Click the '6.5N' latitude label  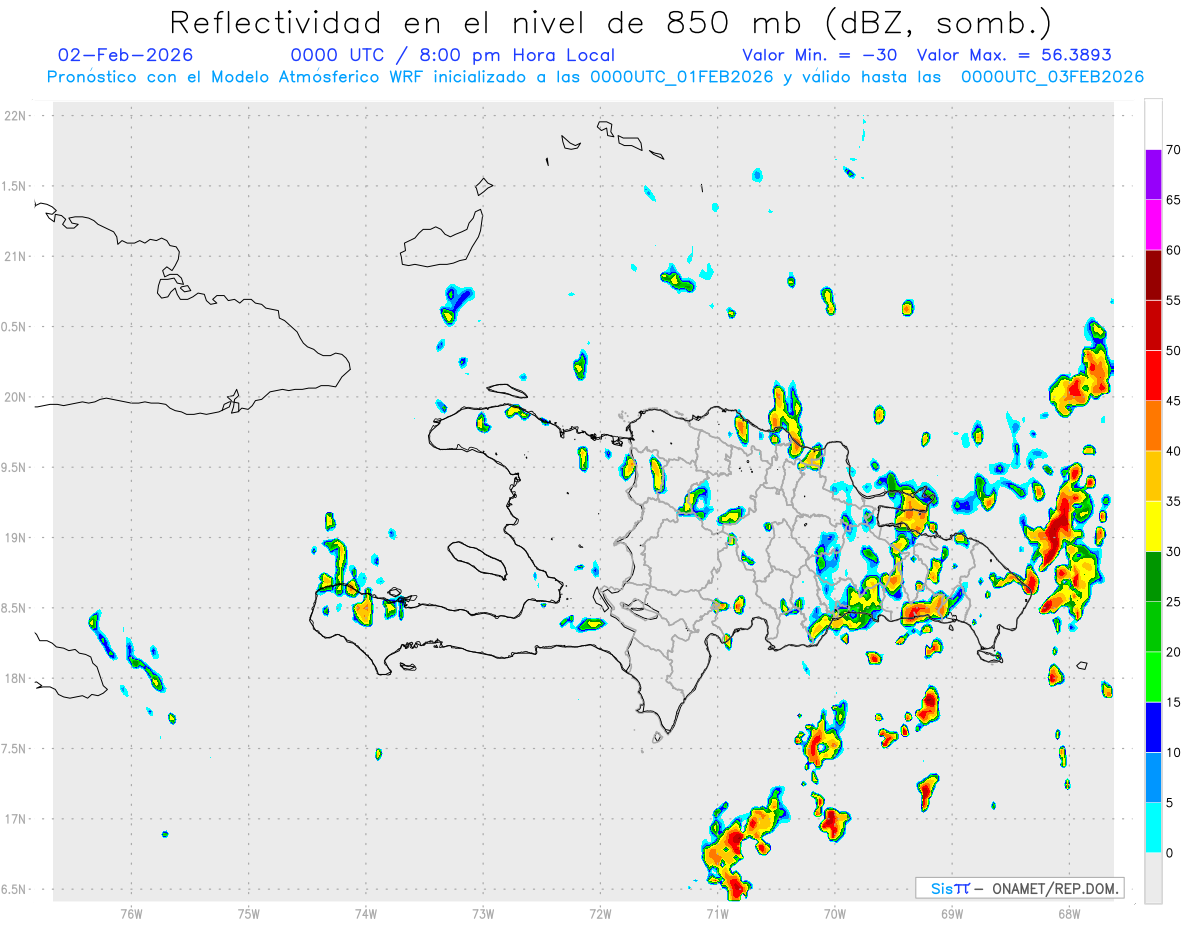[15, 889]
